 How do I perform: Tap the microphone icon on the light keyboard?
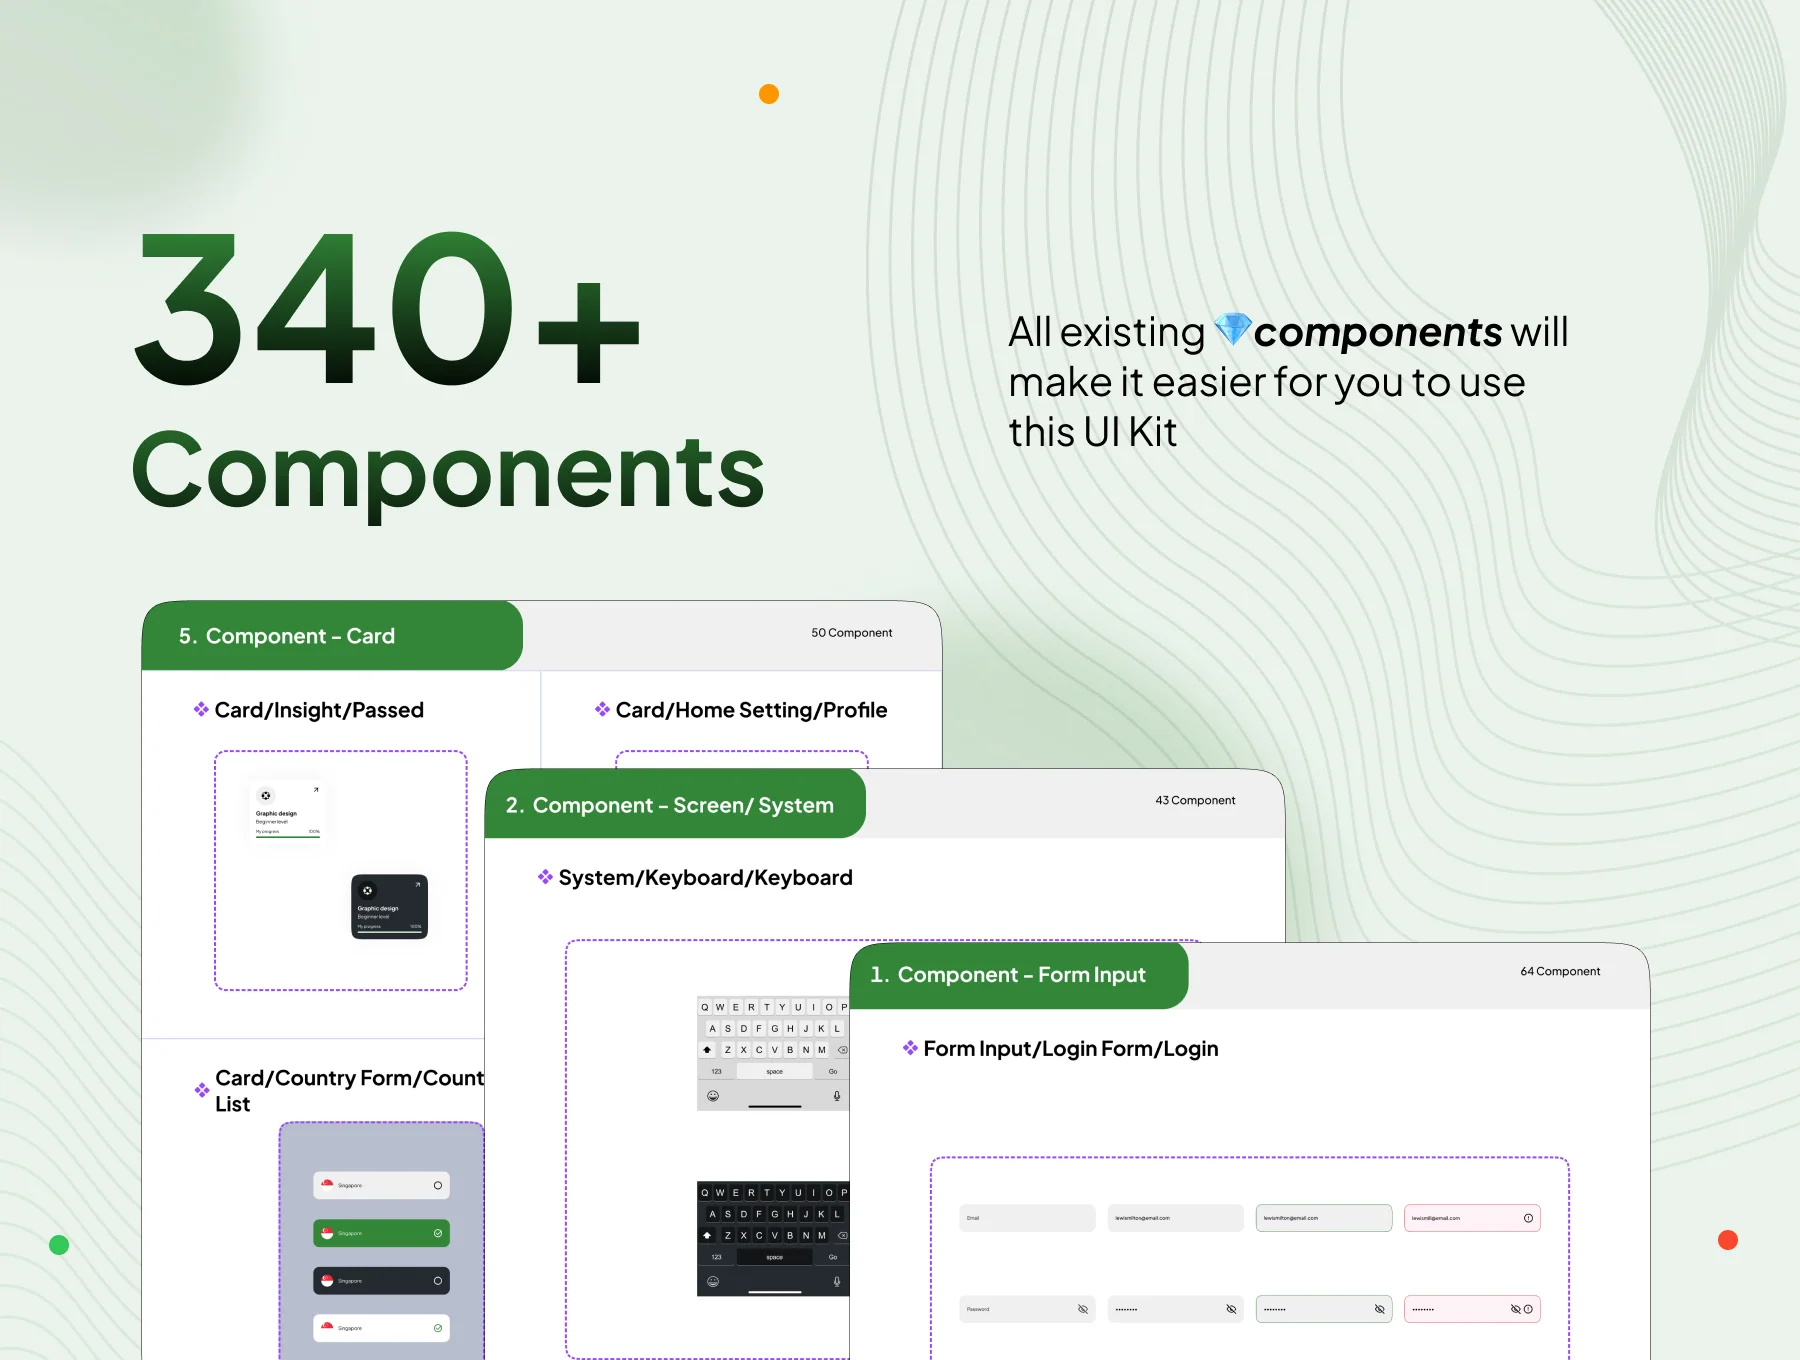(x=837, y=1096)
